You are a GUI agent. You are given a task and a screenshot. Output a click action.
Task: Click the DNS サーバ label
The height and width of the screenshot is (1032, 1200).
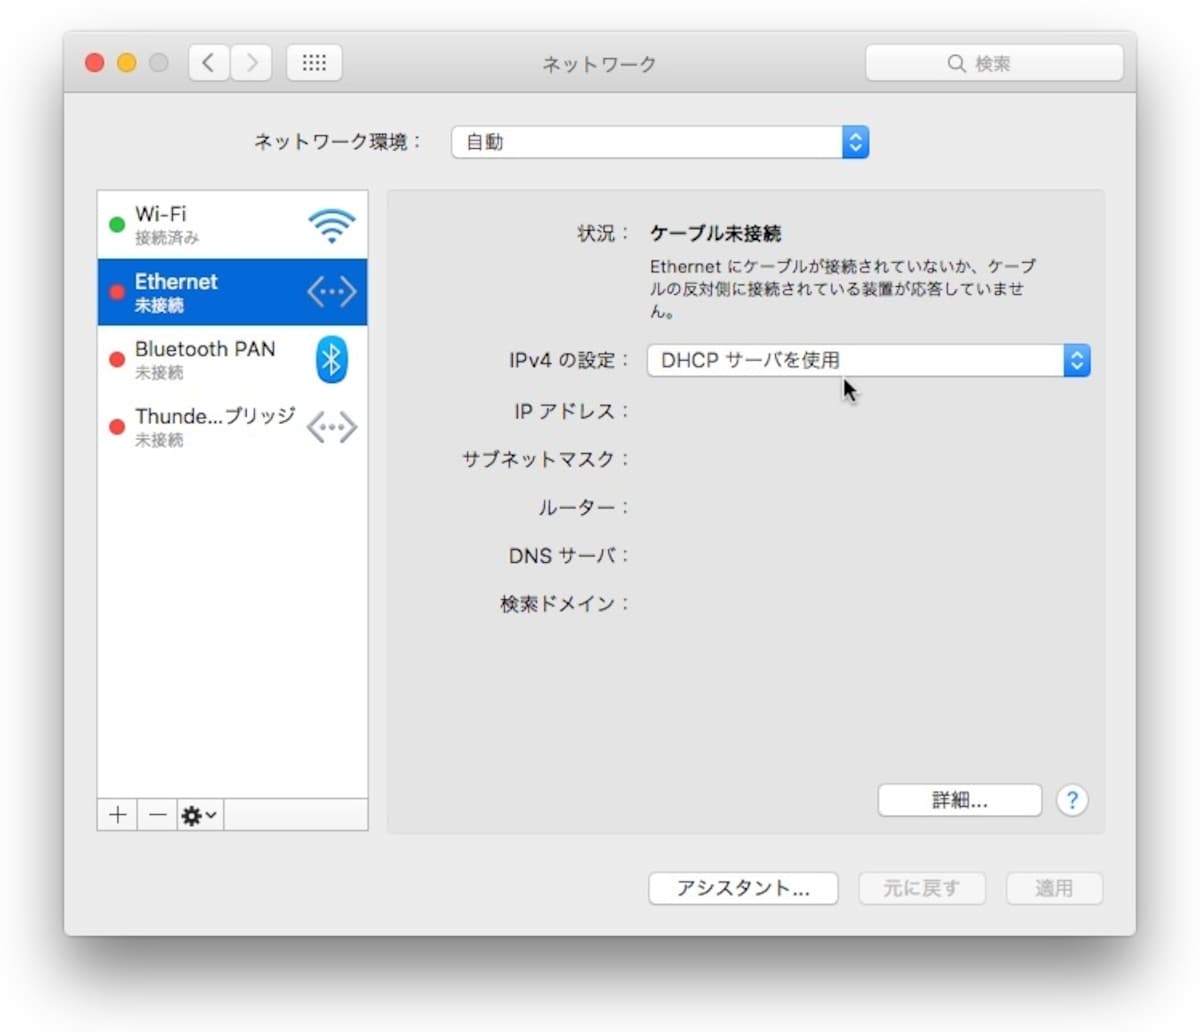pyautogui.click(x=569, y=555)
